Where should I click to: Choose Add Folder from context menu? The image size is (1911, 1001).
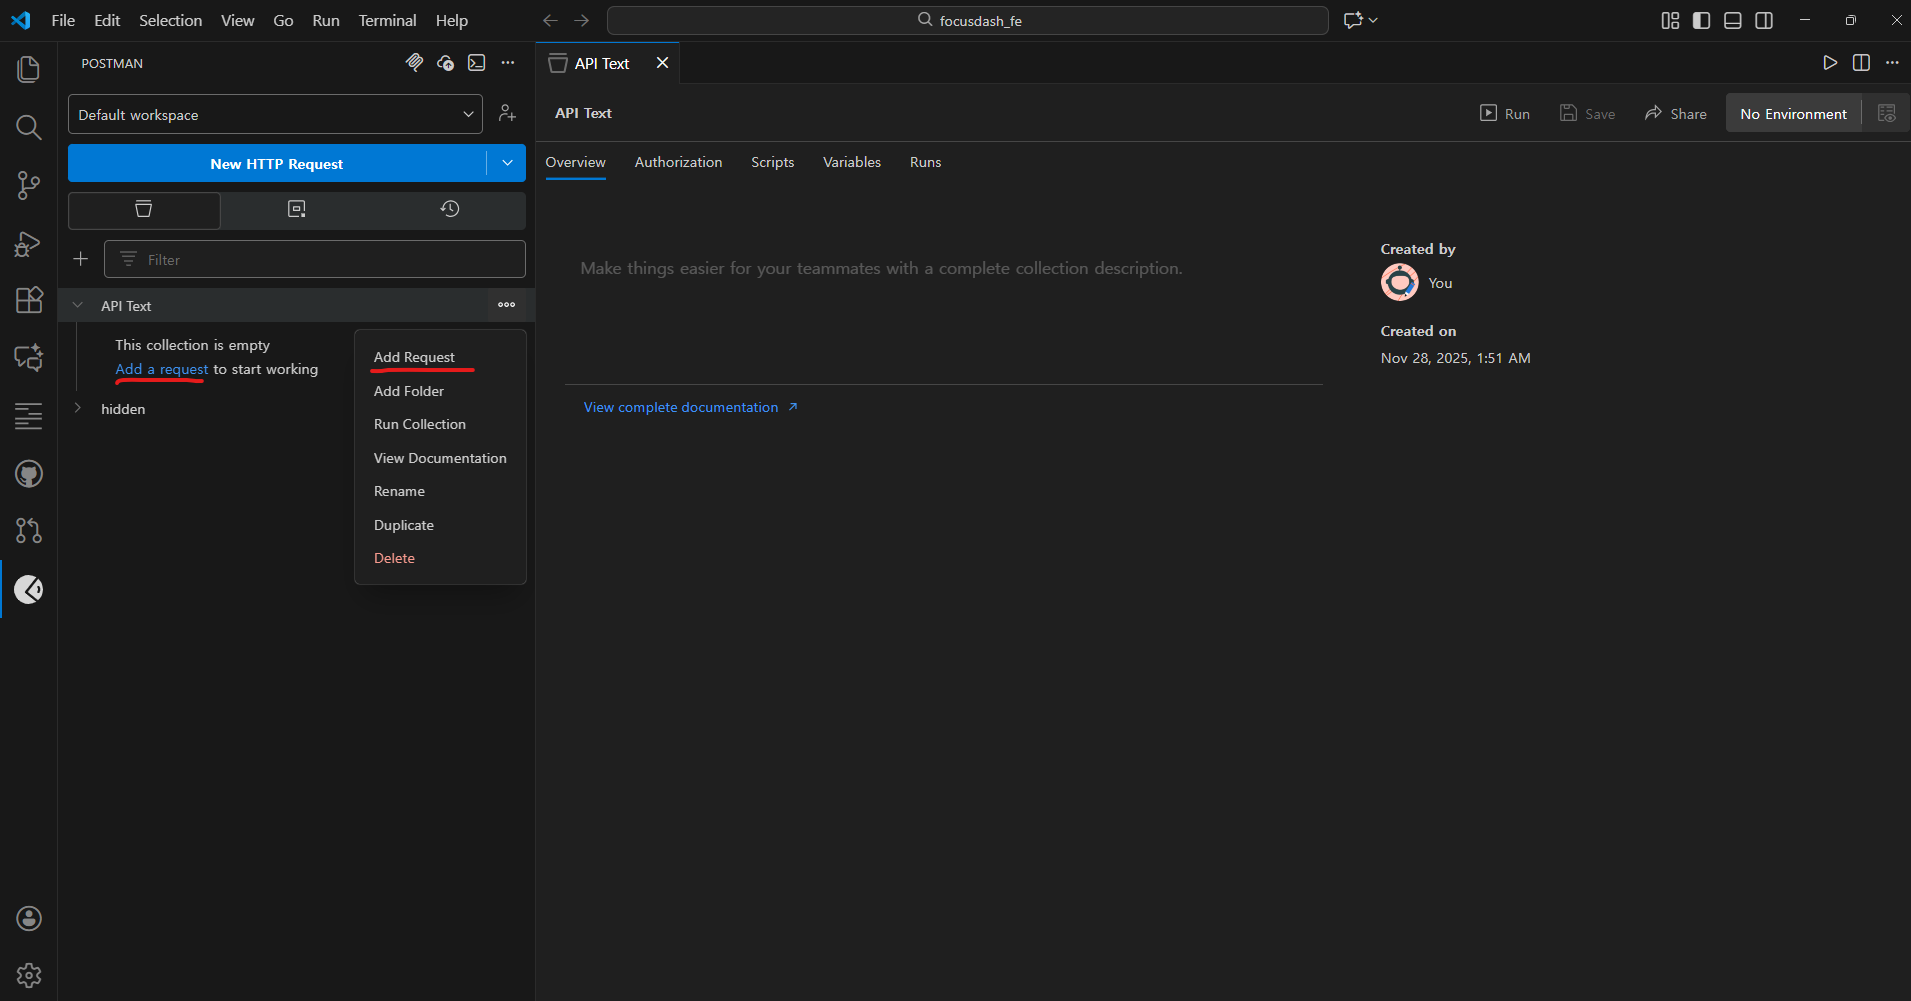click(409, 391)
